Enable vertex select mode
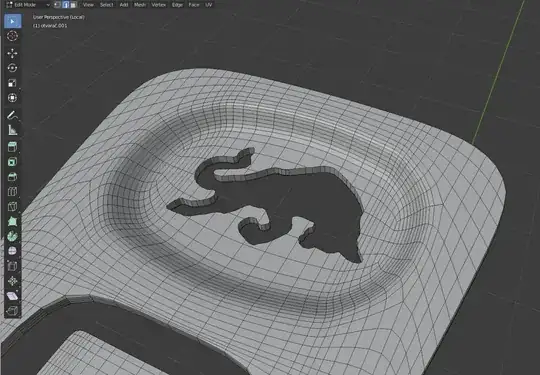The height and width of the screenshot is (375, 540). pos(58,4)
